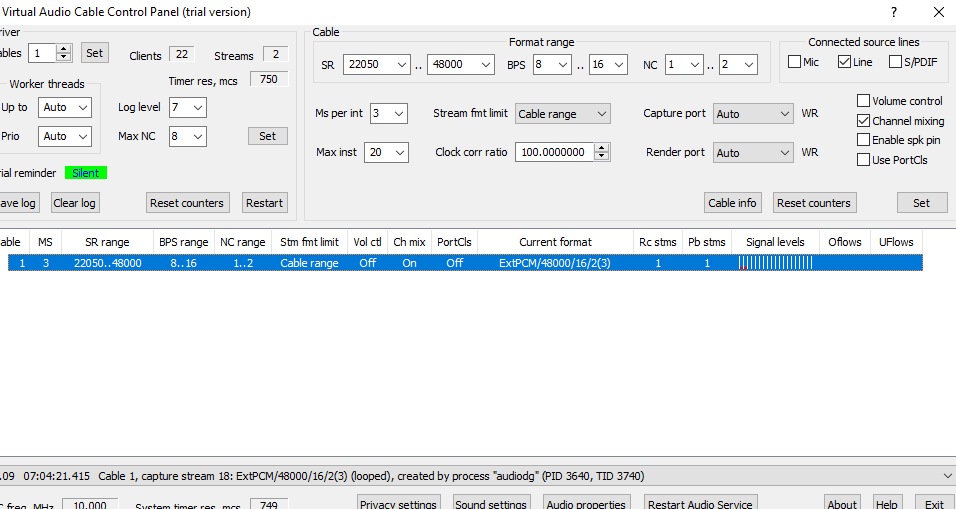Click the Clear log button
The width and height of the screenshot is (956, 509).
point(74,203)
